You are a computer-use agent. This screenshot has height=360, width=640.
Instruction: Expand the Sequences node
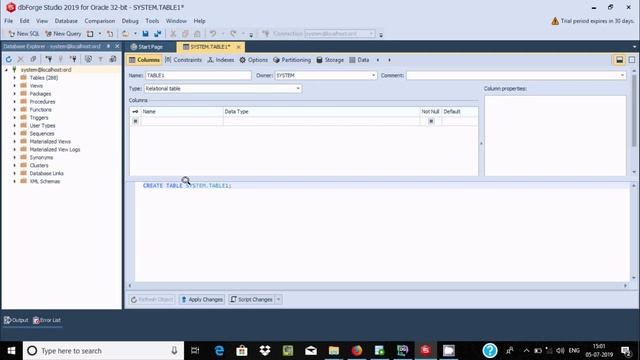tap(15, 133)
